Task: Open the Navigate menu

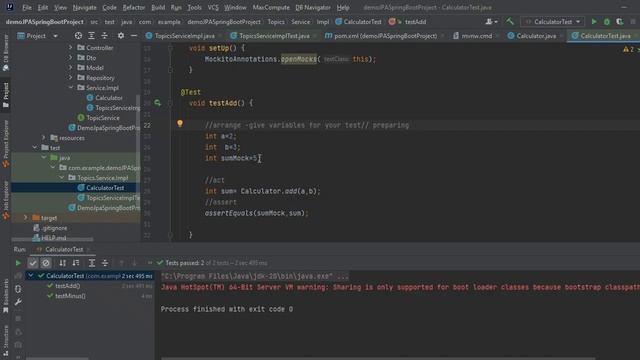Action: tap(84, 7)
